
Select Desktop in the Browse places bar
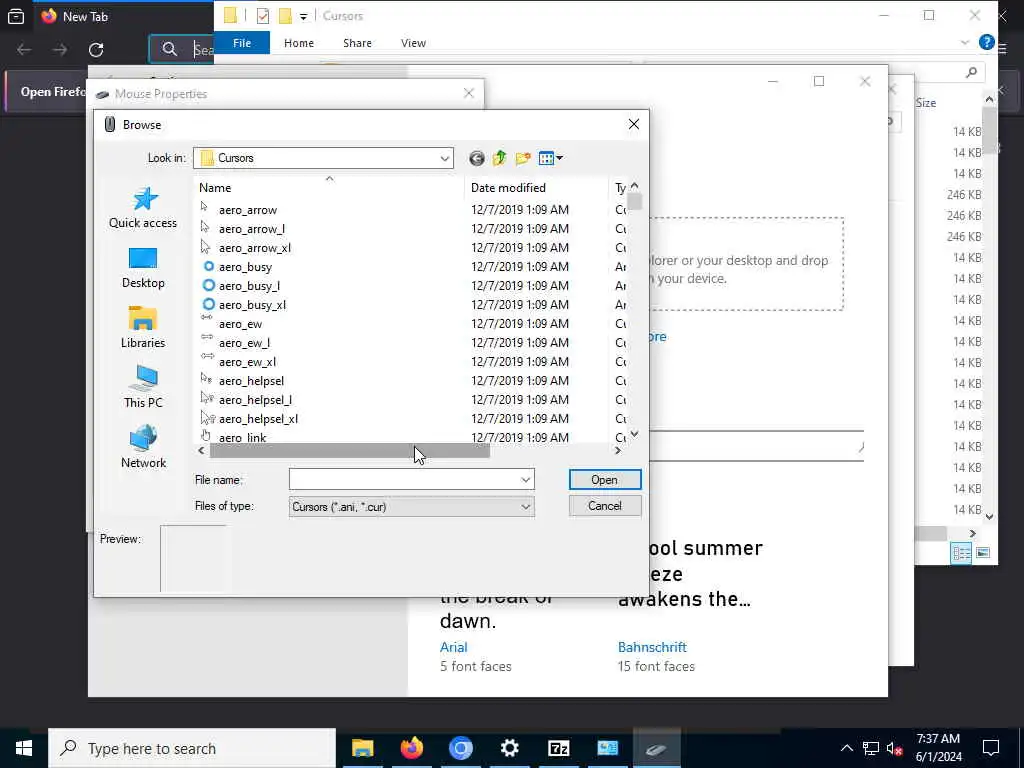[x=143, y=268]
